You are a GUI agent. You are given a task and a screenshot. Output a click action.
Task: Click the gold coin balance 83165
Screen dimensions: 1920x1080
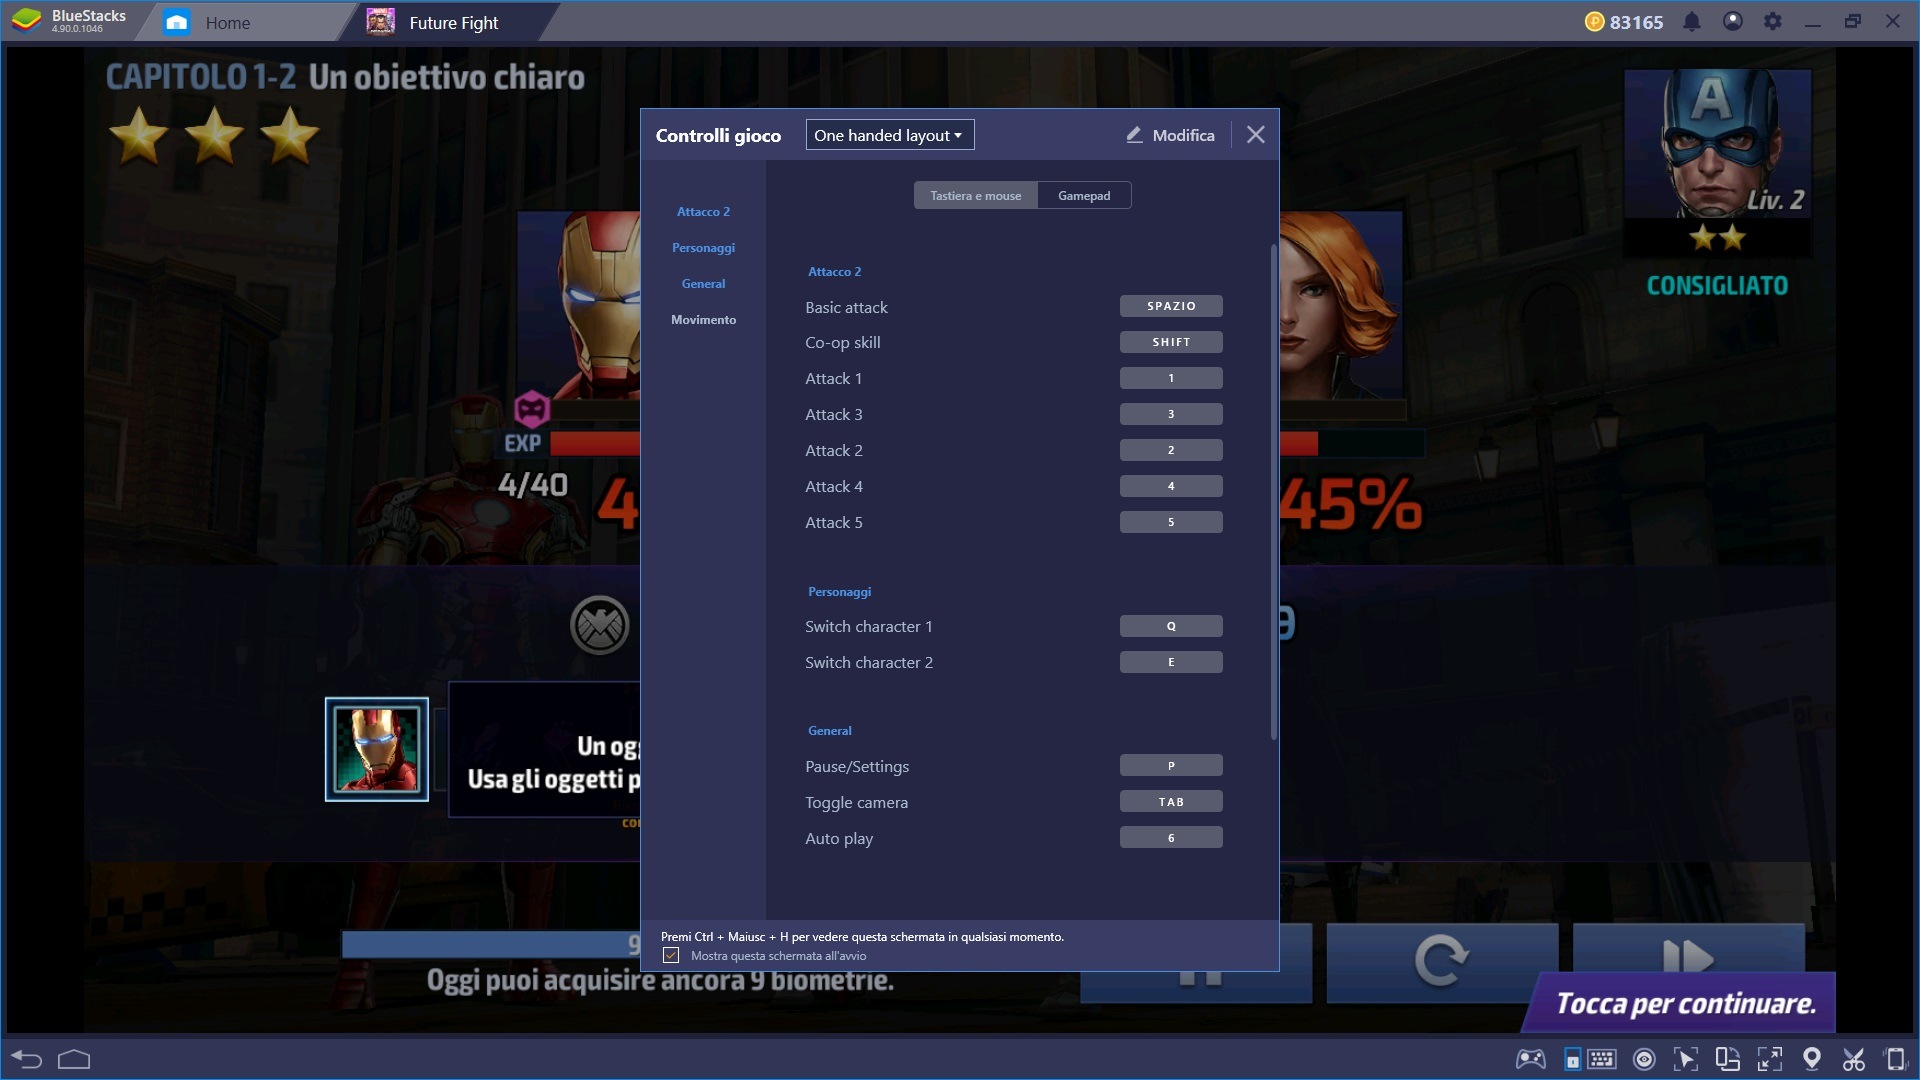point(1624,22)
